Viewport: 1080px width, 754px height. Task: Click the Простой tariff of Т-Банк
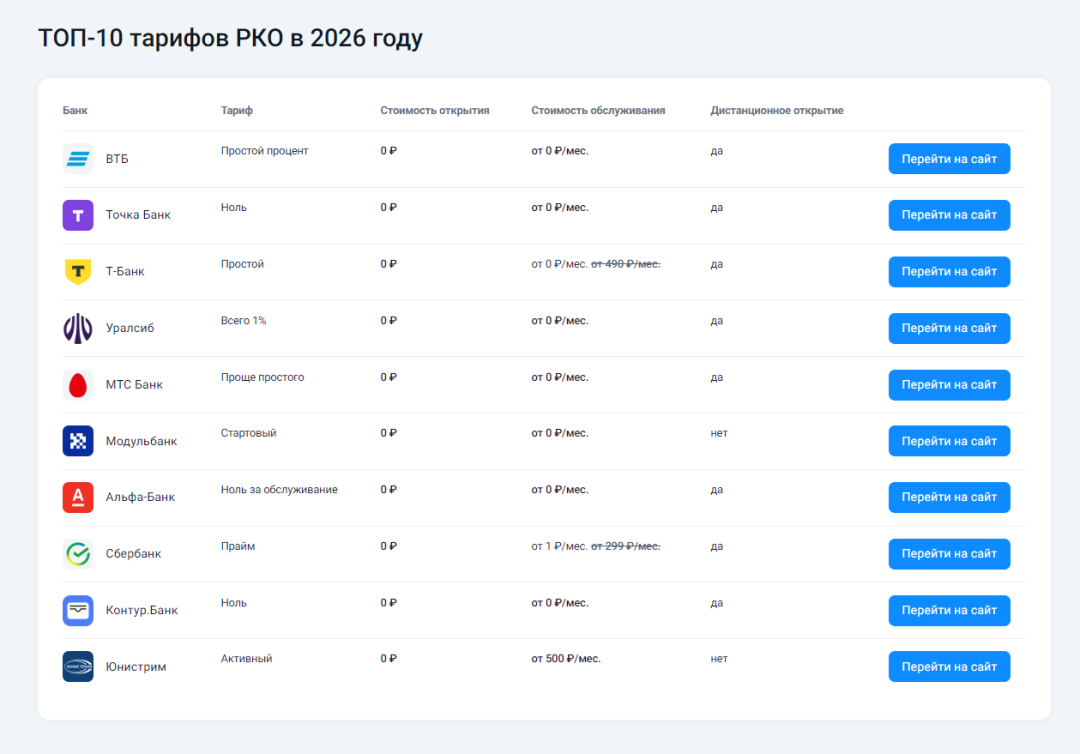[242, 264]
